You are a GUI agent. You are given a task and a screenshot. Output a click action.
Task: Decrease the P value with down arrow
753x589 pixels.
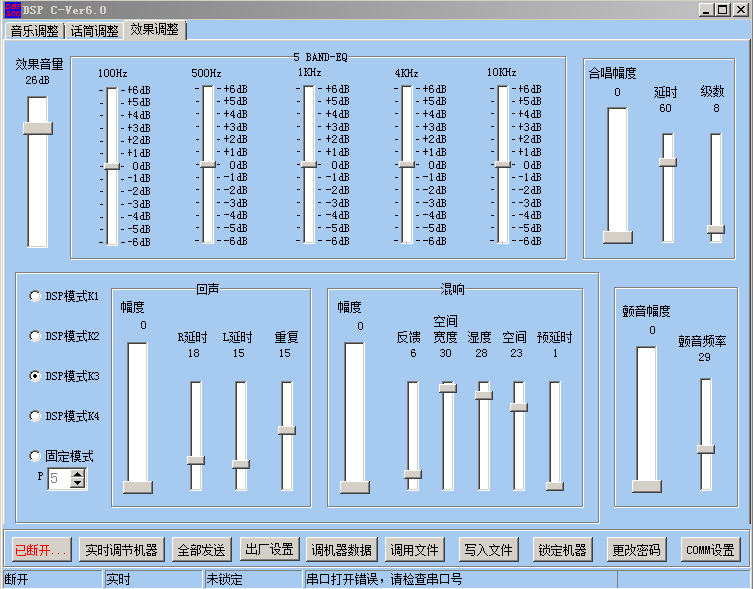(x=77, y=483)
